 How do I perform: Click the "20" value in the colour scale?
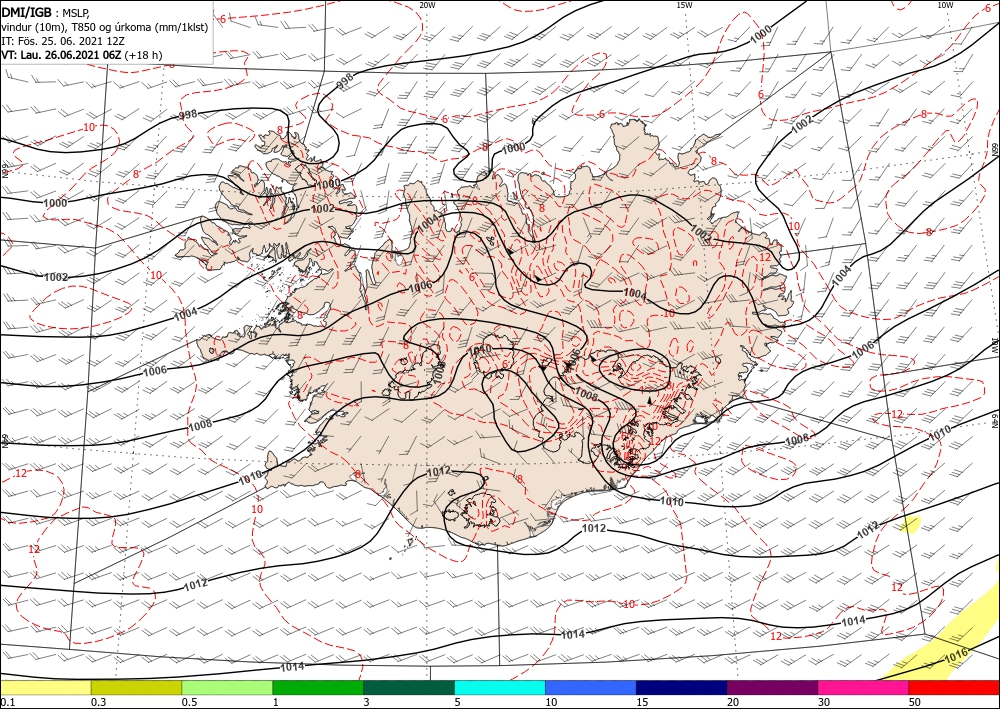pos(732,703)
